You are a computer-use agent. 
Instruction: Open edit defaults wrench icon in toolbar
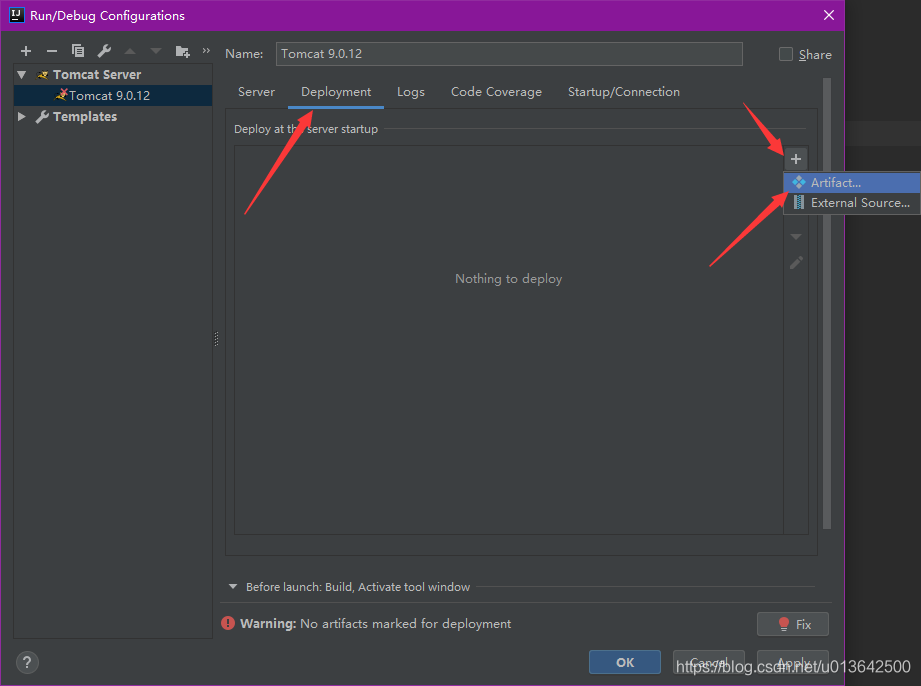point(104,51)
